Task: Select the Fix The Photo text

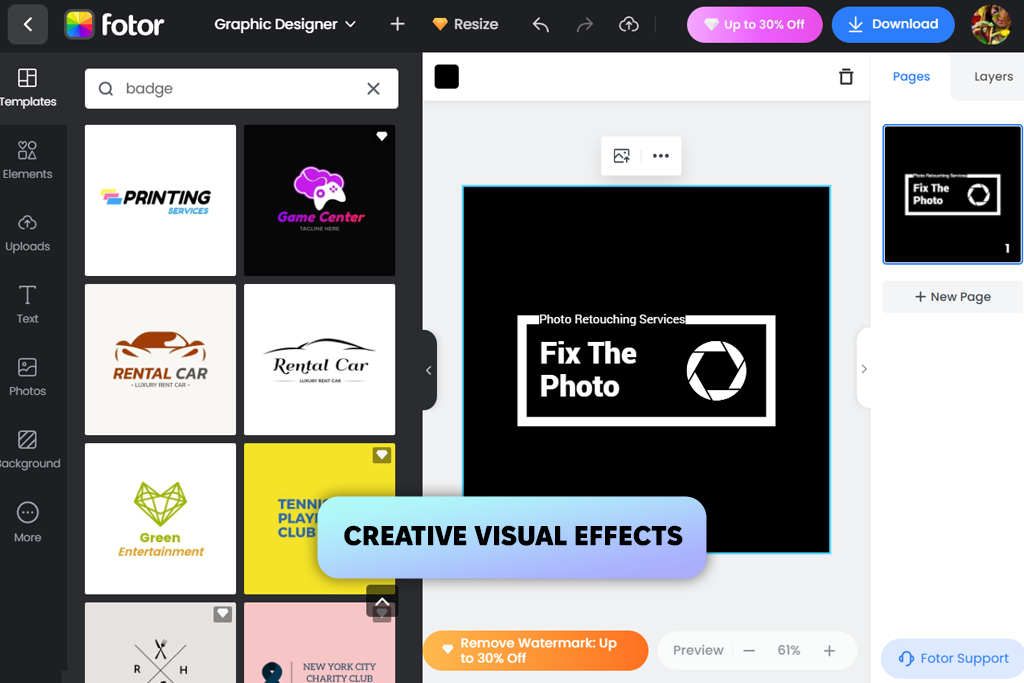Action: click(x=588, y=370)
